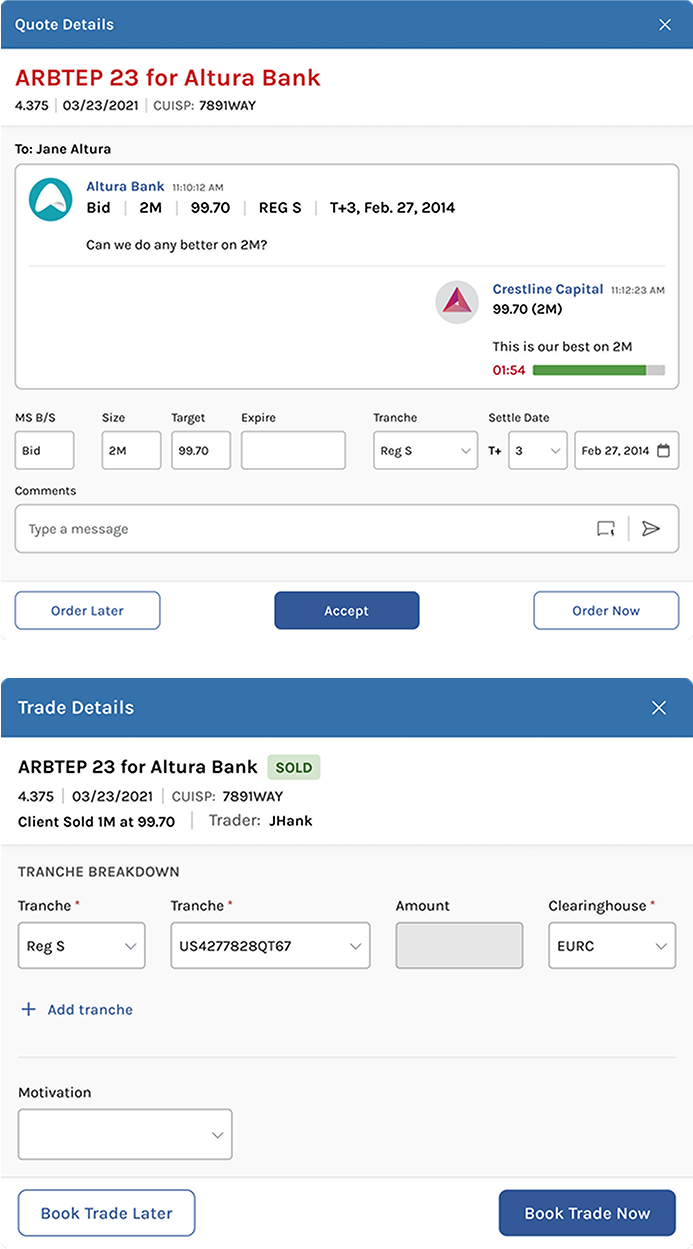This screenshot has width=693, height=1249.
Task: Click the Add tranche link
Action: pos(90,1010)
